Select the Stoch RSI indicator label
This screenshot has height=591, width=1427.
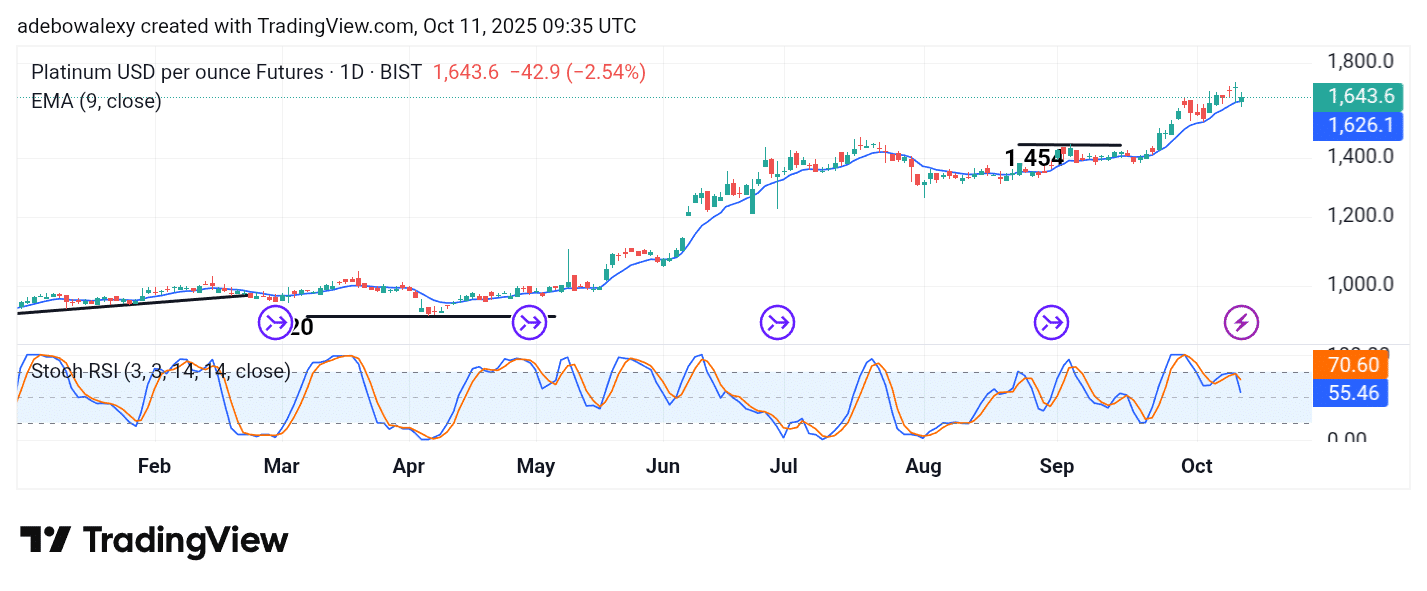pyautogui.click(x=161, y=372)
